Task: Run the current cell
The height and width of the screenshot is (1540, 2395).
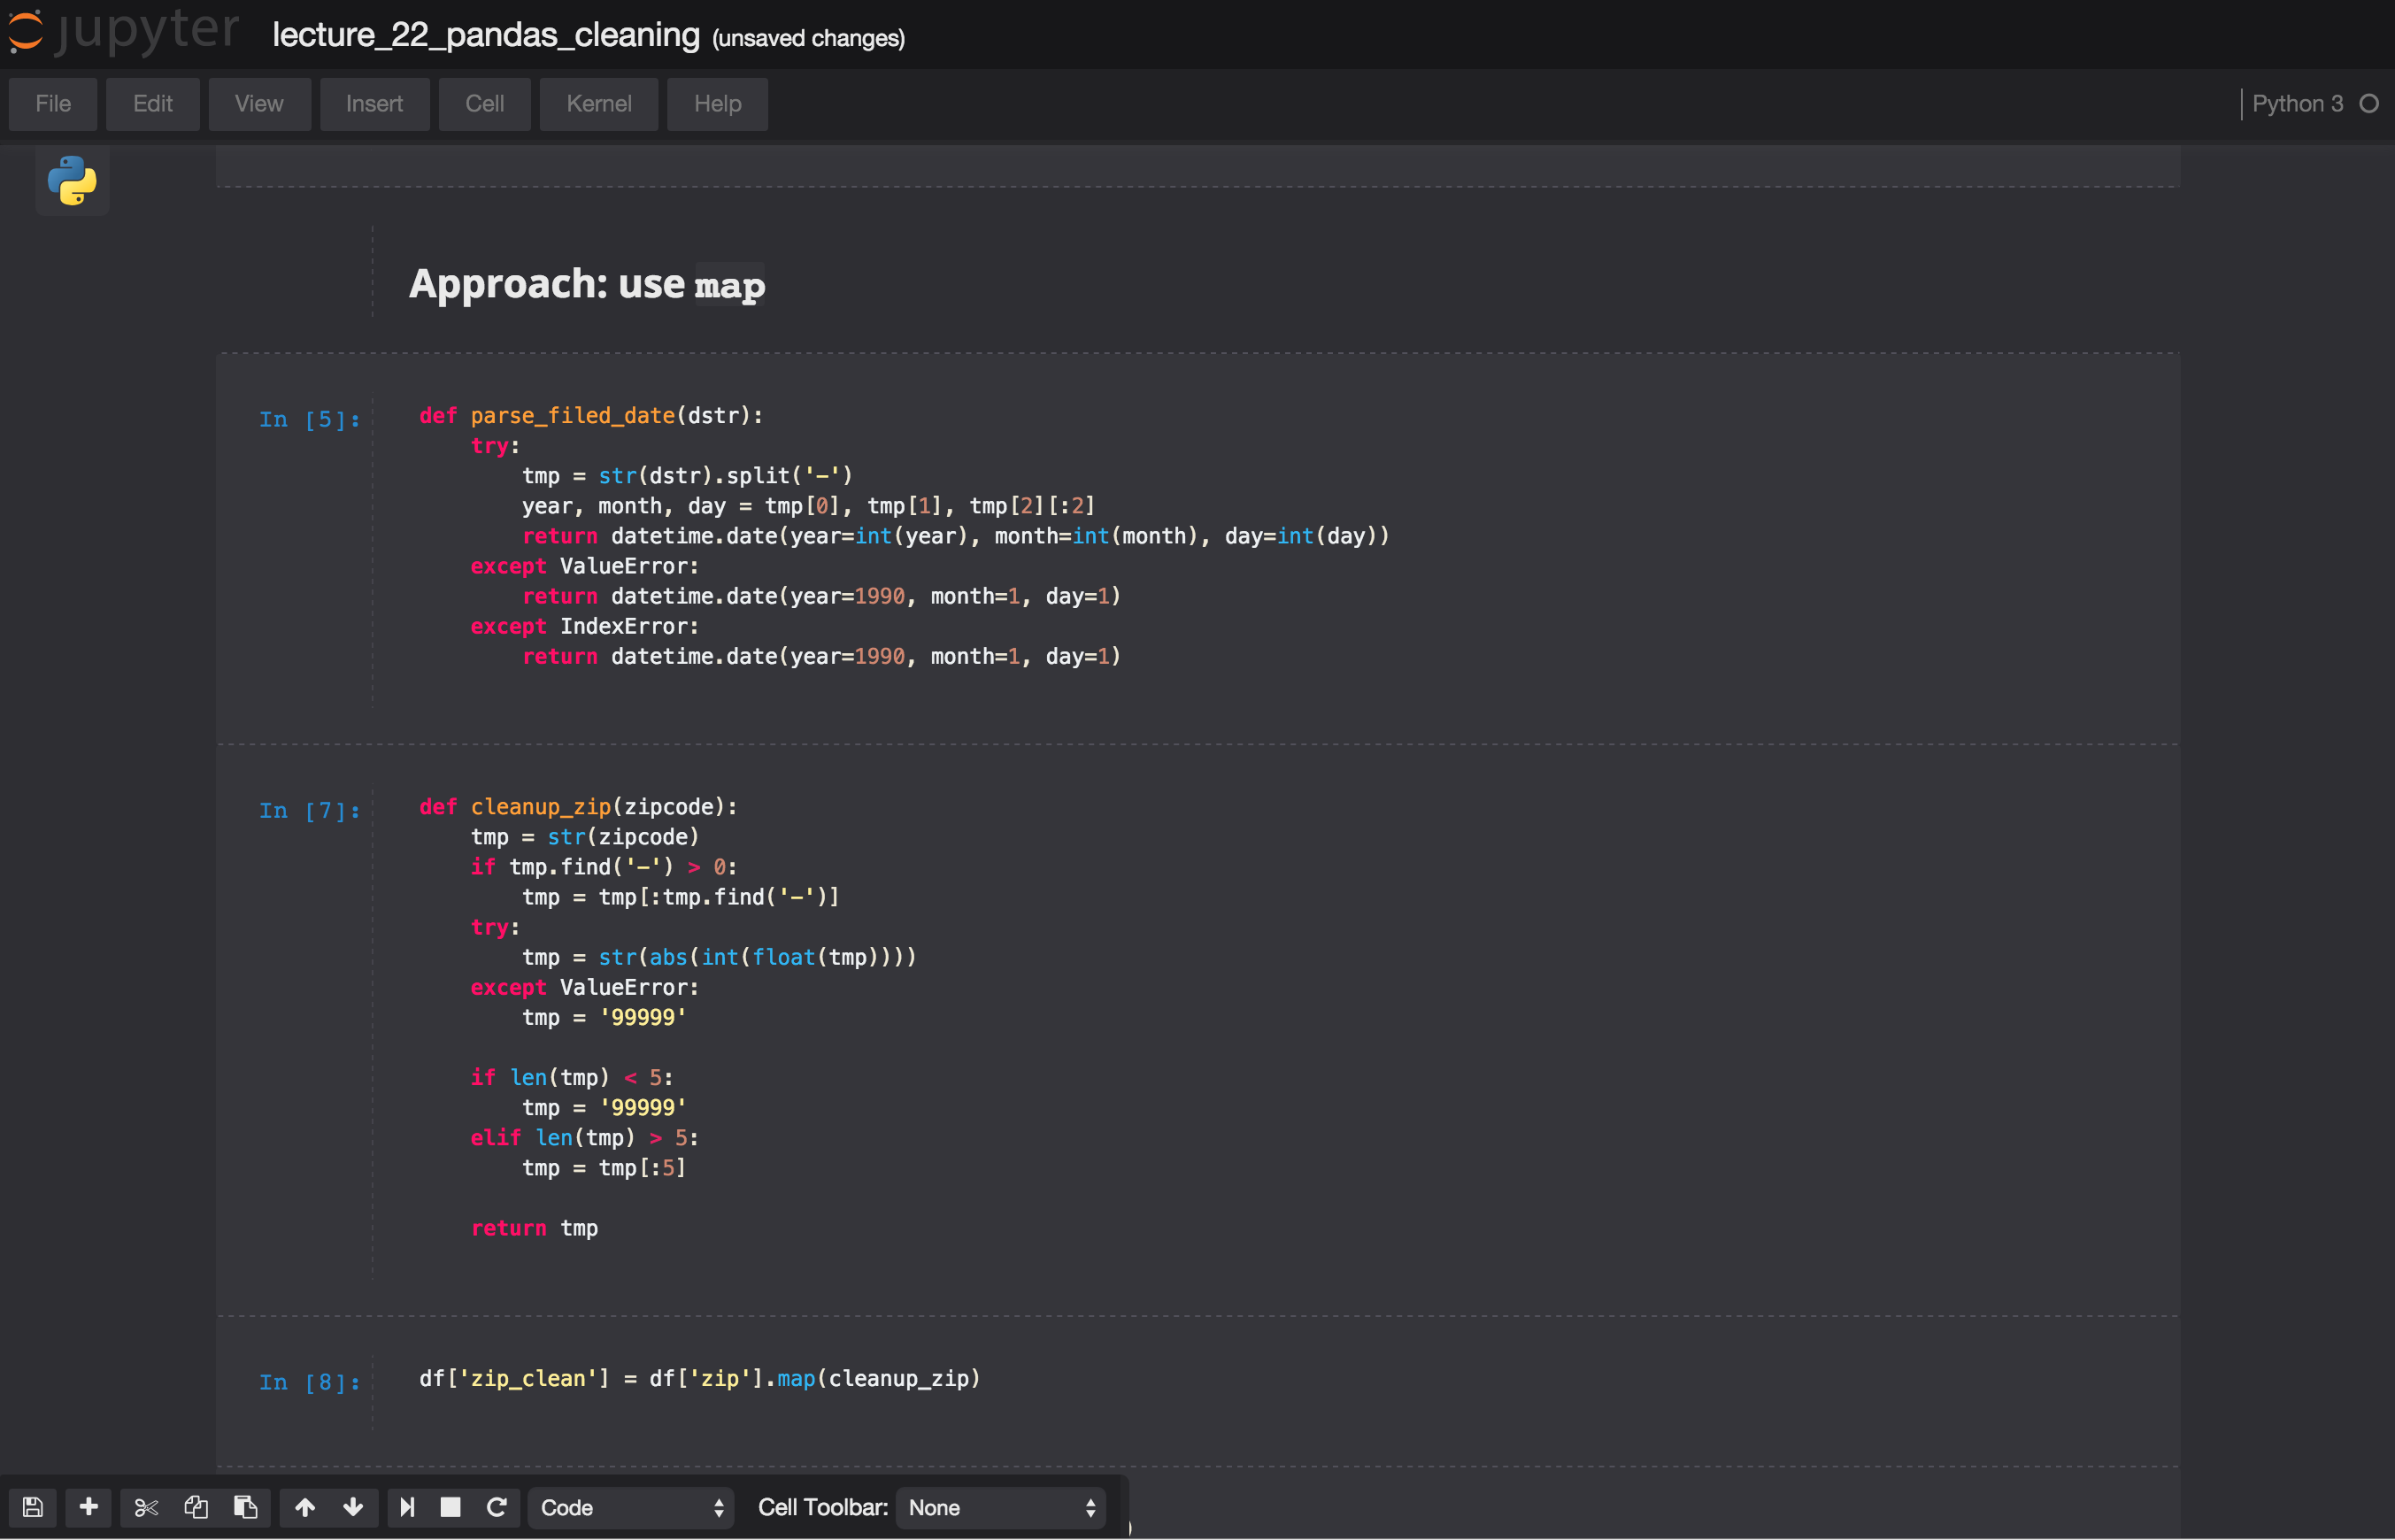Action: click(x=407, y=1507)
